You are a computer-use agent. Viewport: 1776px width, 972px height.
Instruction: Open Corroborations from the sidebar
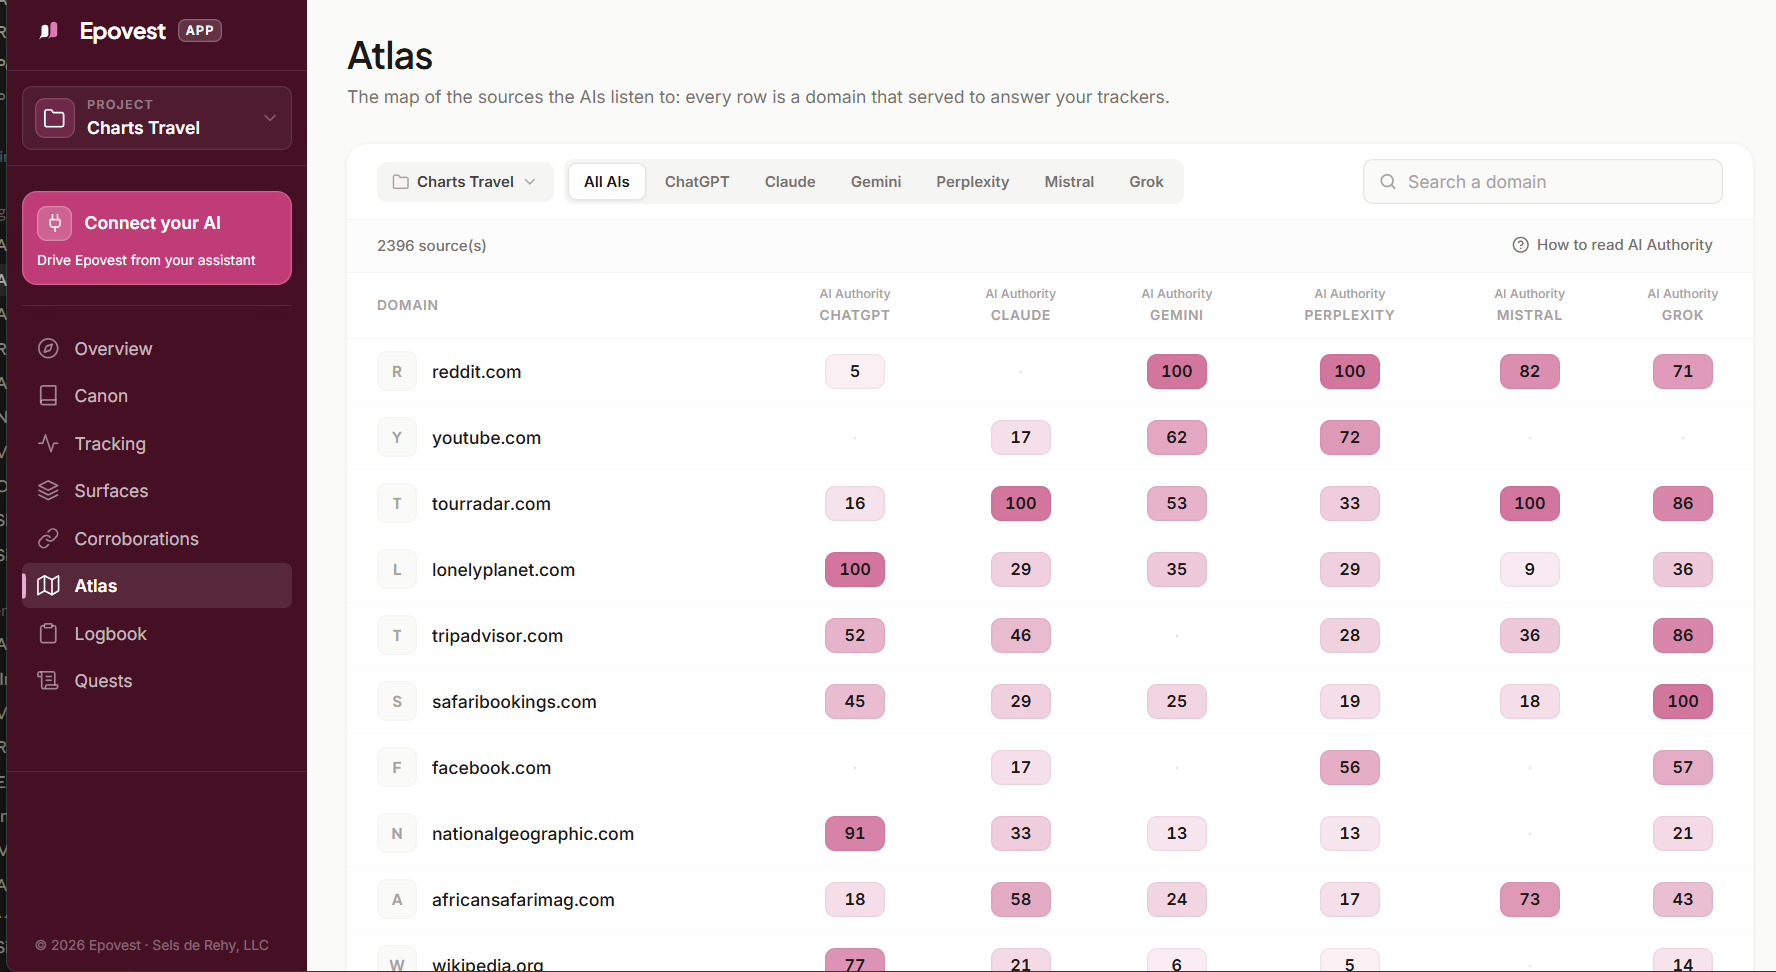157,538
